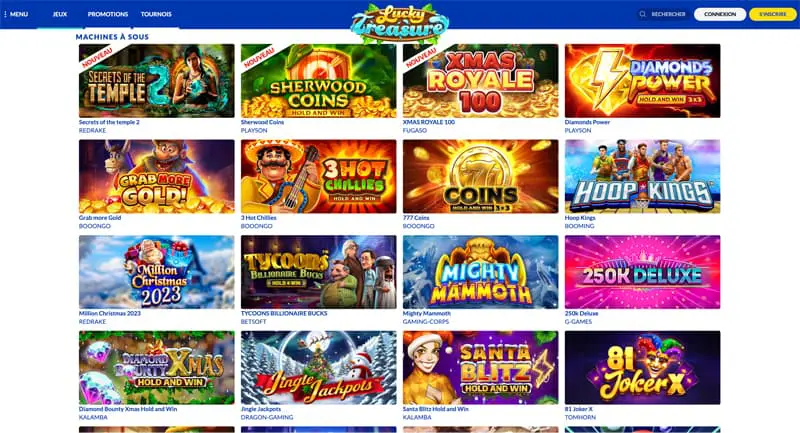Open the Jingle Jackpots title link
This screenshot has width=800, height=433.
pyautogui.click(x=261, y=409)
